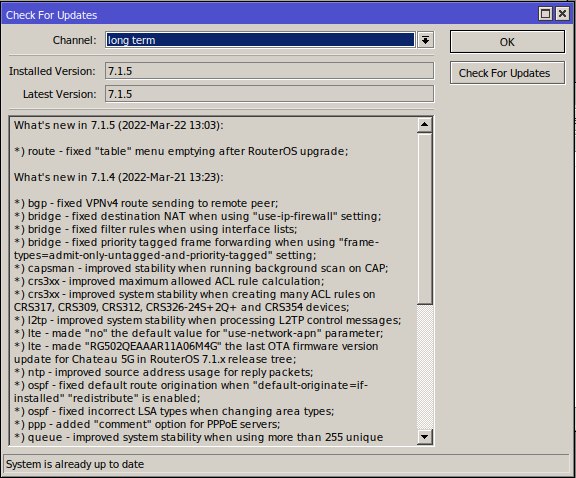Click the Latest Version field
This screenshot has width=576, height=478.
click(x=269, y=94)
